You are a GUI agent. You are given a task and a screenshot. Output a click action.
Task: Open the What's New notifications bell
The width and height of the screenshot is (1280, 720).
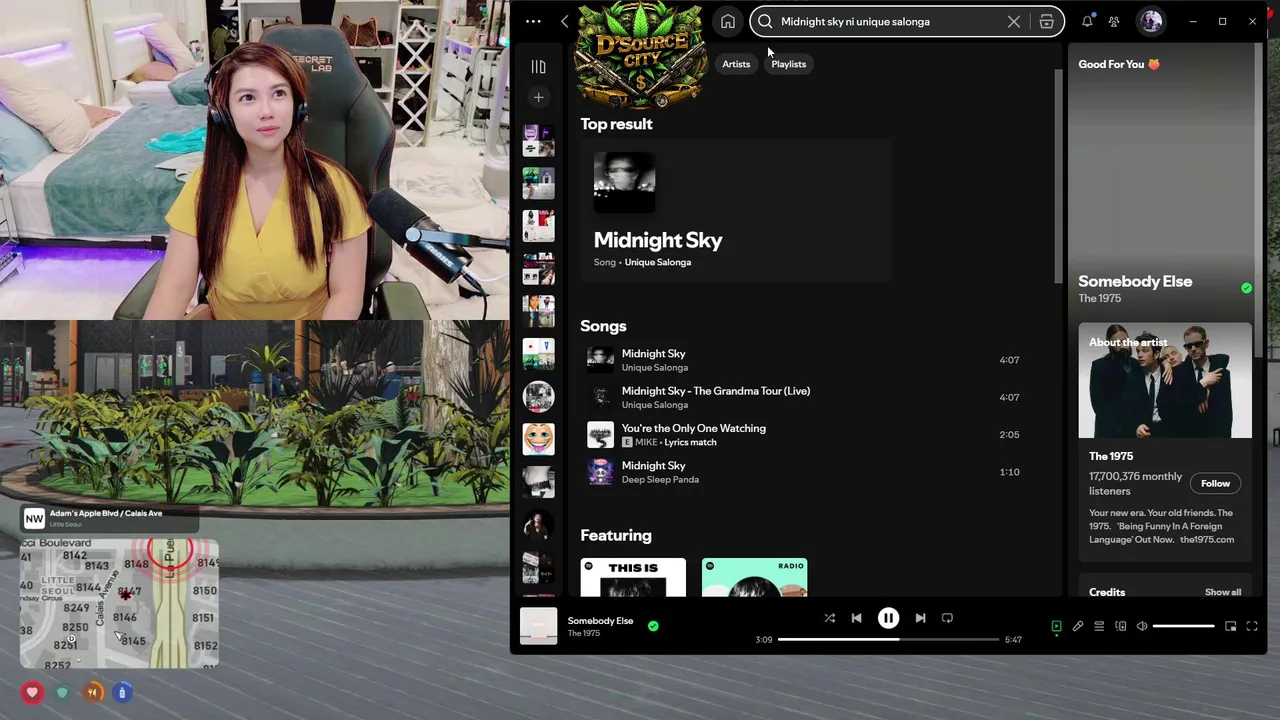pyautogui.click(x=1087, y=21)
